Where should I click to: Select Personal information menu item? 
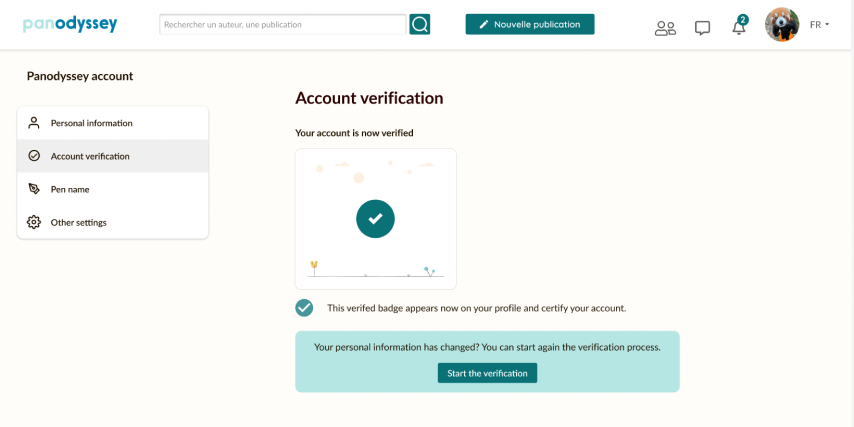pyautogui.click(x=92, y=123)
